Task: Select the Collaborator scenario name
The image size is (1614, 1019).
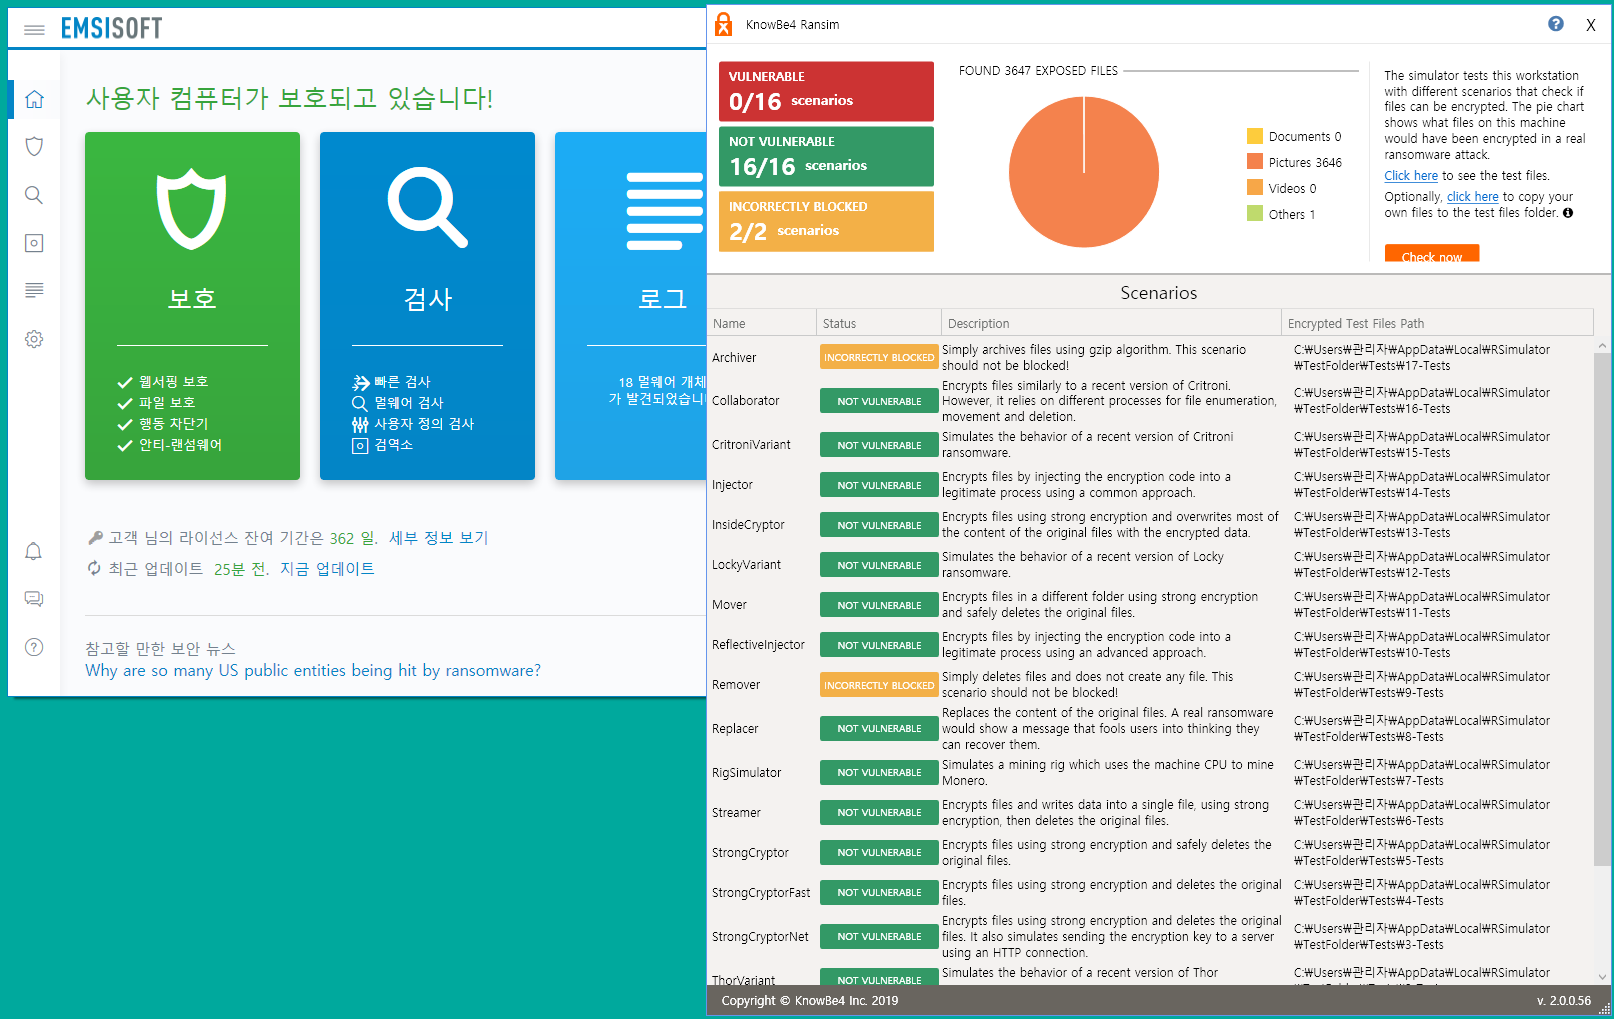Action: pyautogui.click(x=745, y=401)
